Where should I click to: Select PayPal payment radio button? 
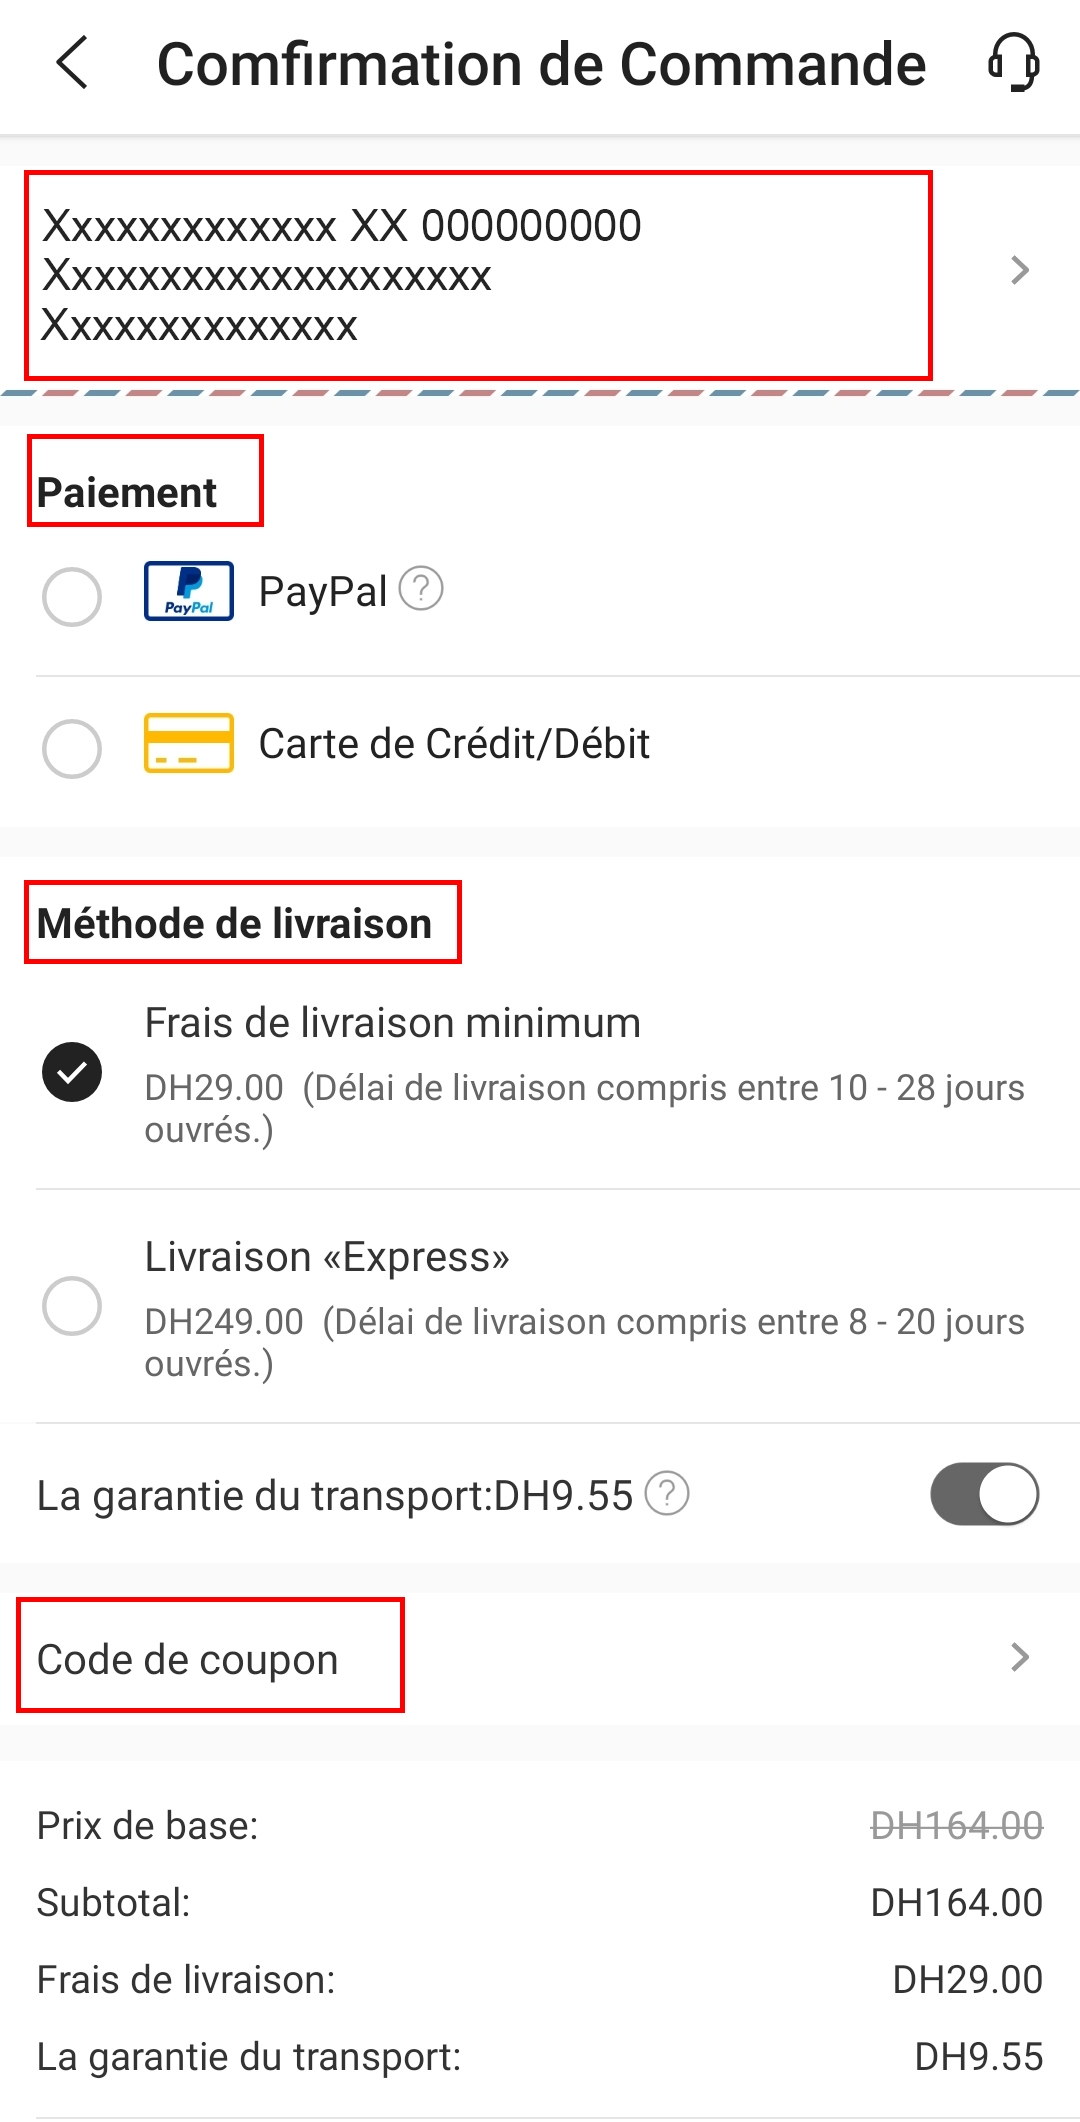[x=72, y=597]
